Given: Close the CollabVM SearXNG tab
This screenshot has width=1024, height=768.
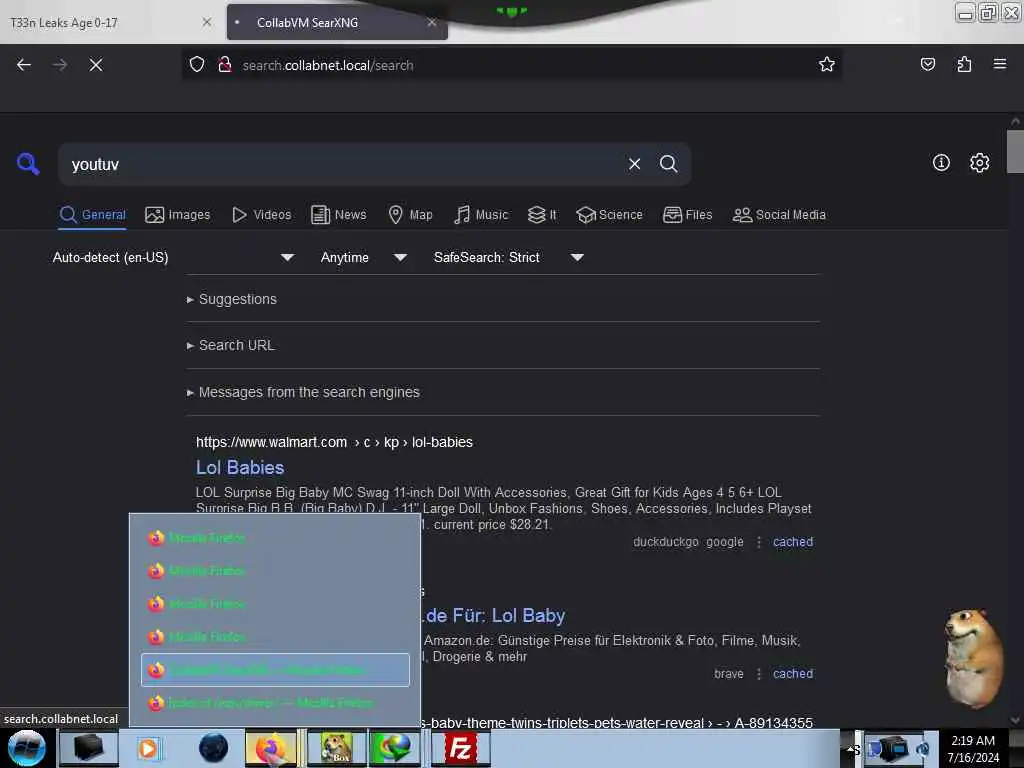Looking at the screenshot, I should point(432,22).
